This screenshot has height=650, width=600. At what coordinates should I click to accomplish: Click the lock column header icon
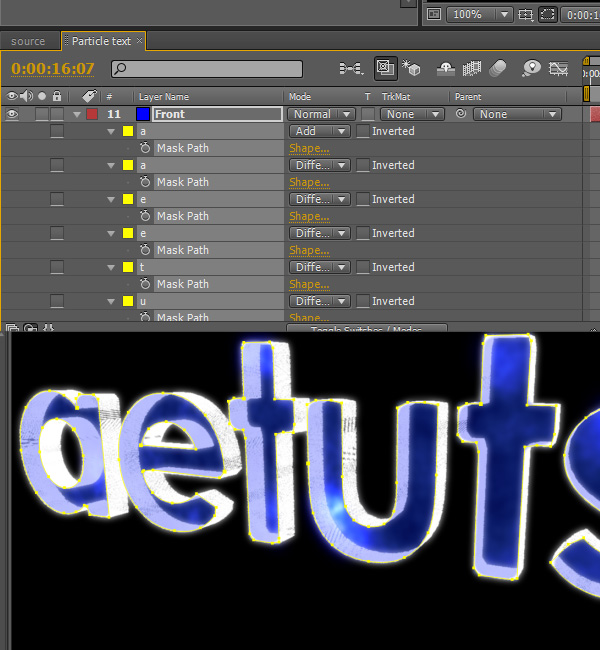[x=57, y=97]
